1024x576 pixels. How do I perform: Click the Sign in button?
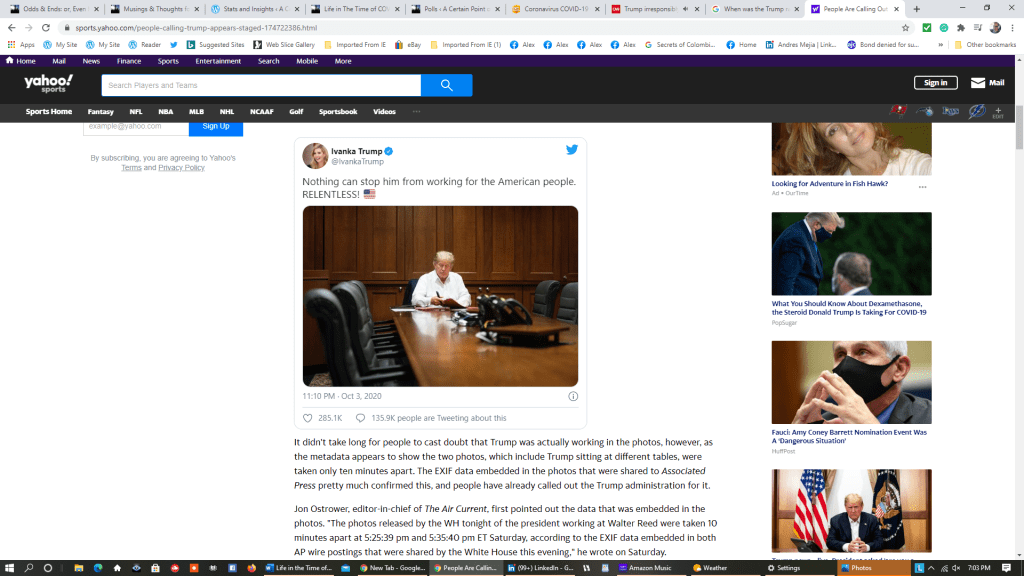coord(935,83)
